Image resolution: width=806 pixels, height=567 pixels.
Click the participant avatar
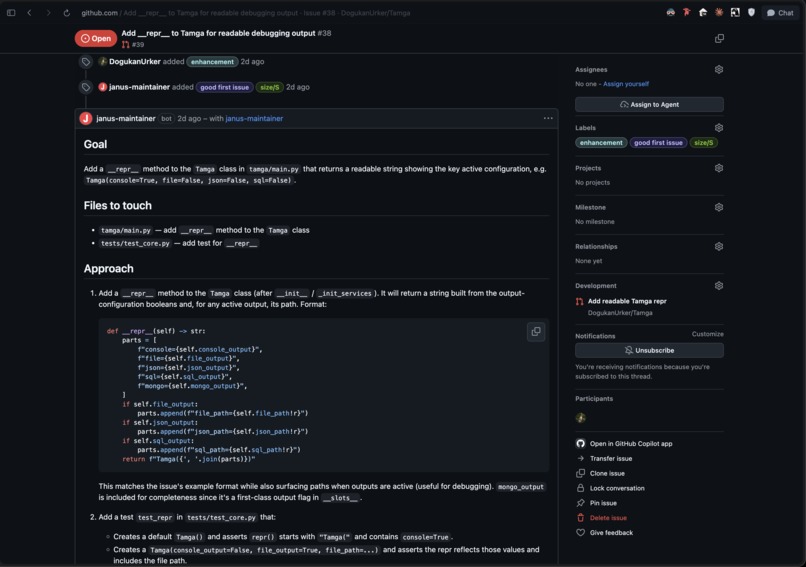coord(581,417)
